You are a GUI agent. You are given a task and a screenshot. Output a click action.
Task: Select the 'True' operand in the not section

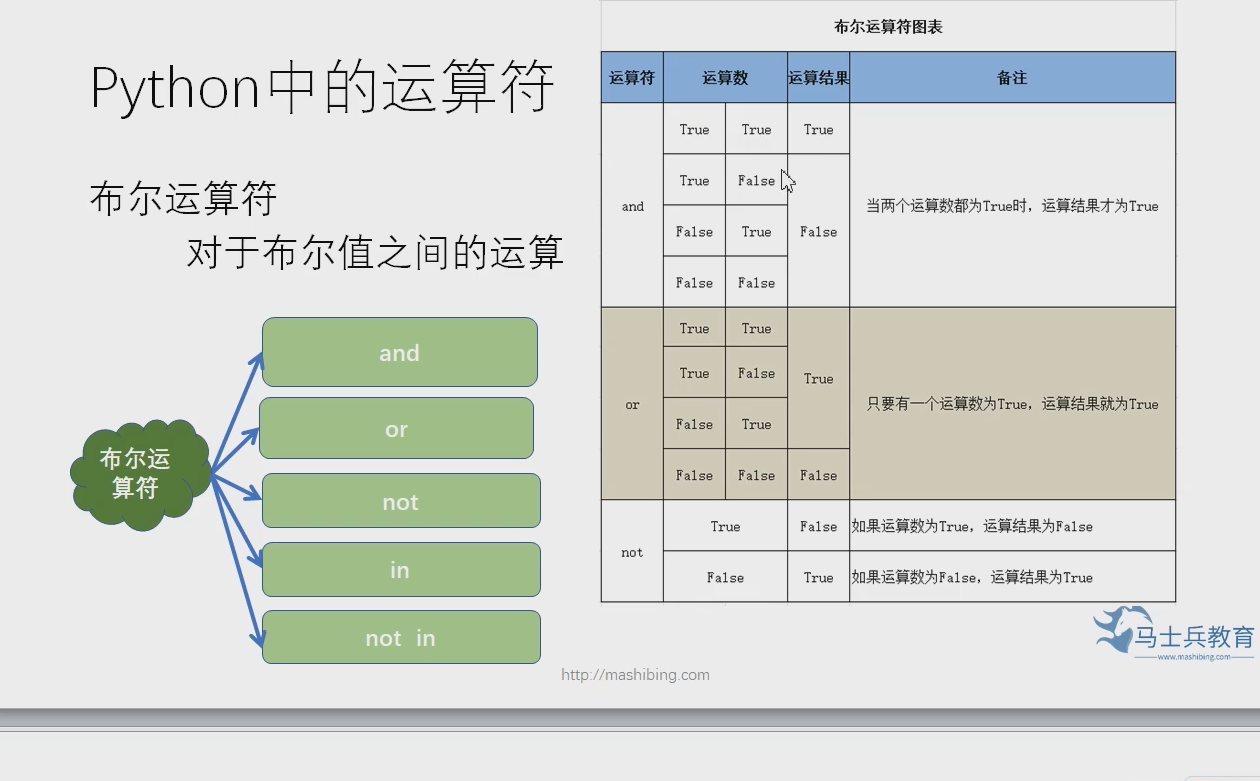(725, 526)
